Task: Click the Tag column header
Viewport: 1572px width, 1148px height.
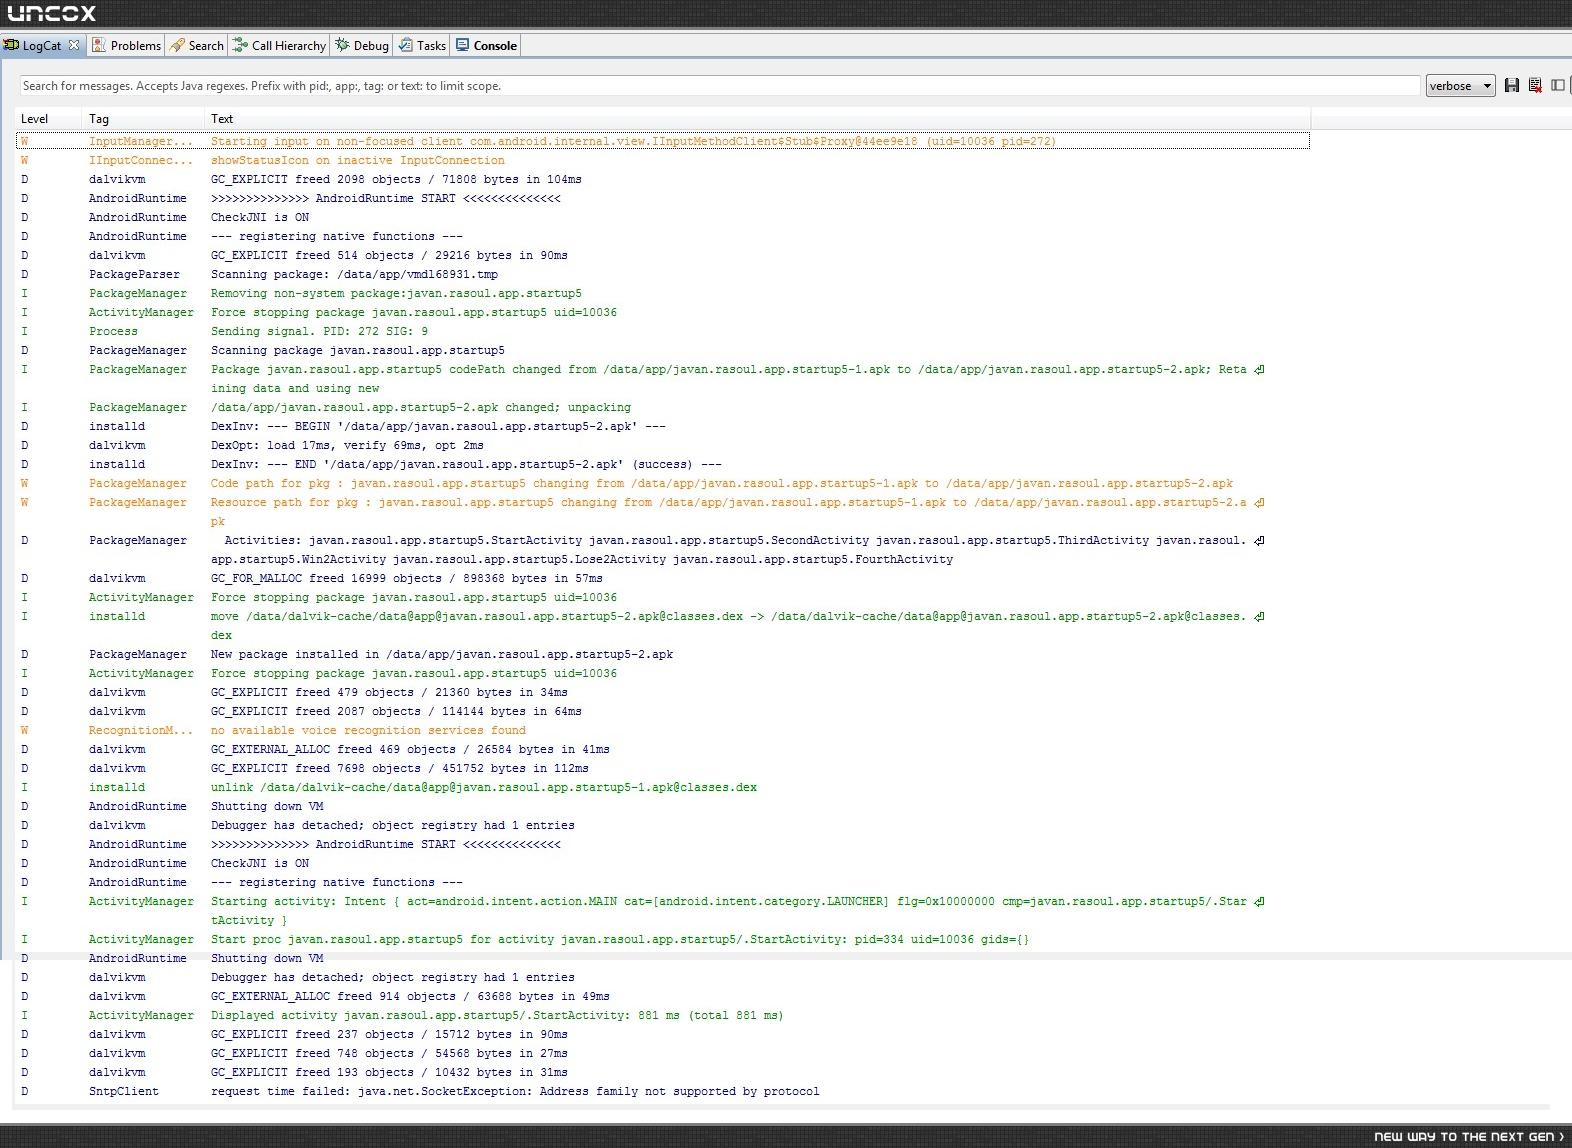Action: tap(144, 119)
